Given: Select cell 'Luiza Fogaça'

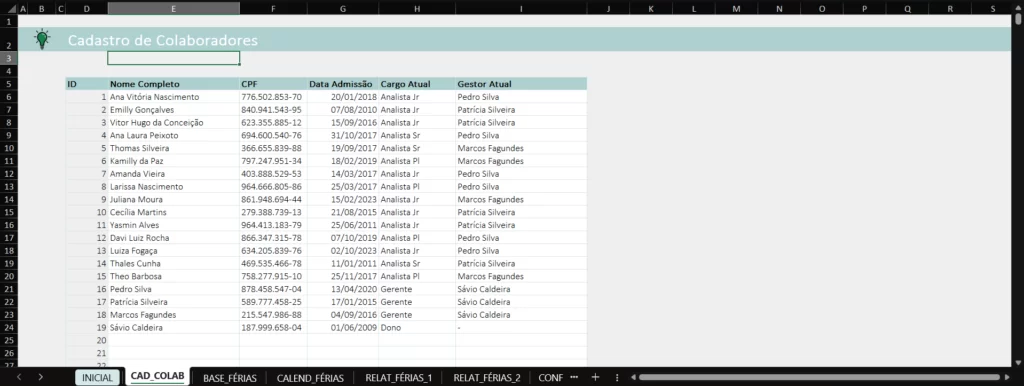Looking at the screenshot, I should pos(173,250).
